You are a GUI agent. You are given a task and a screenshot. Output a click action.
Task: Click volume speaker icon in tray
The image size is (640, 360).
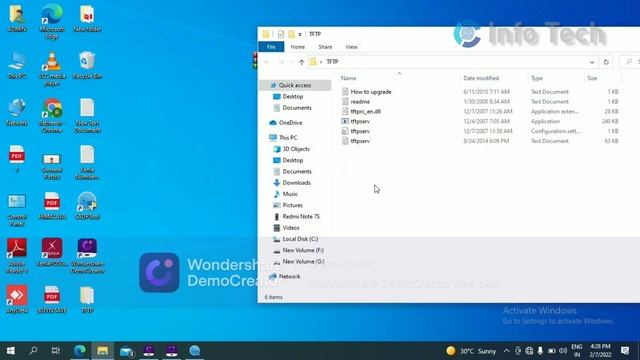click(563, 351)
